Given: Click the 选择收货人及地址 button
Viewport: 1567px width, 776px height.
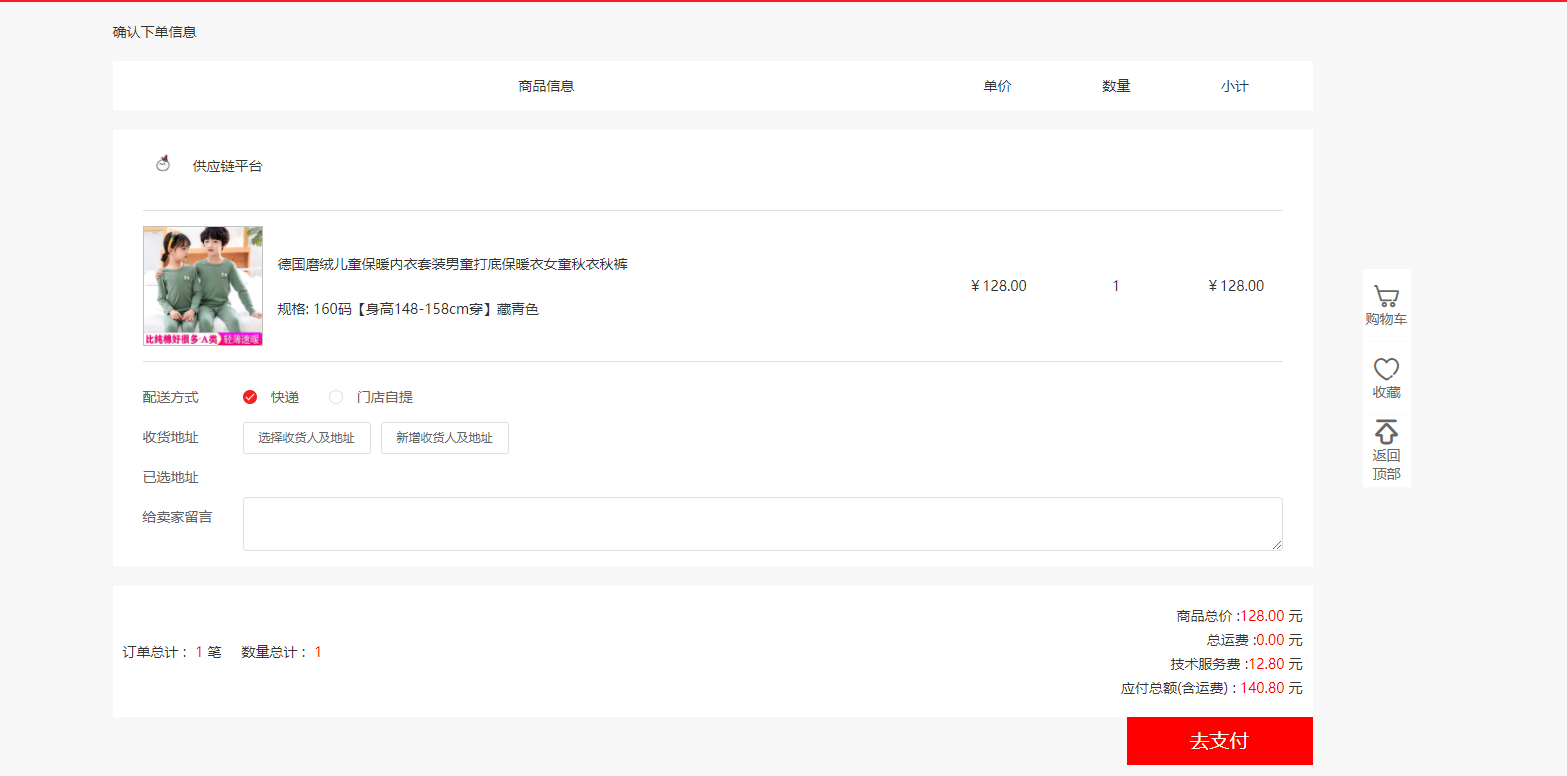Looking at the screenshot, I should 306,438.
